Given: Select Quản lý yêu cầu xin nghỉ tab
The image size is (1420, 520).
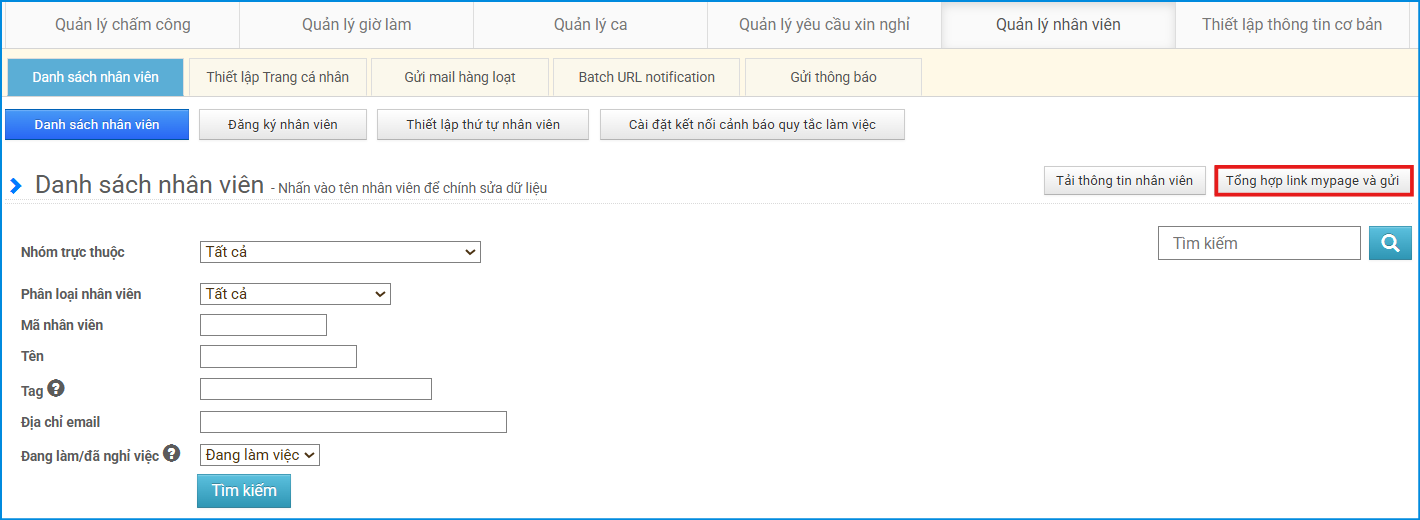Looking at the screenshot, I should (x=824, y=24).
